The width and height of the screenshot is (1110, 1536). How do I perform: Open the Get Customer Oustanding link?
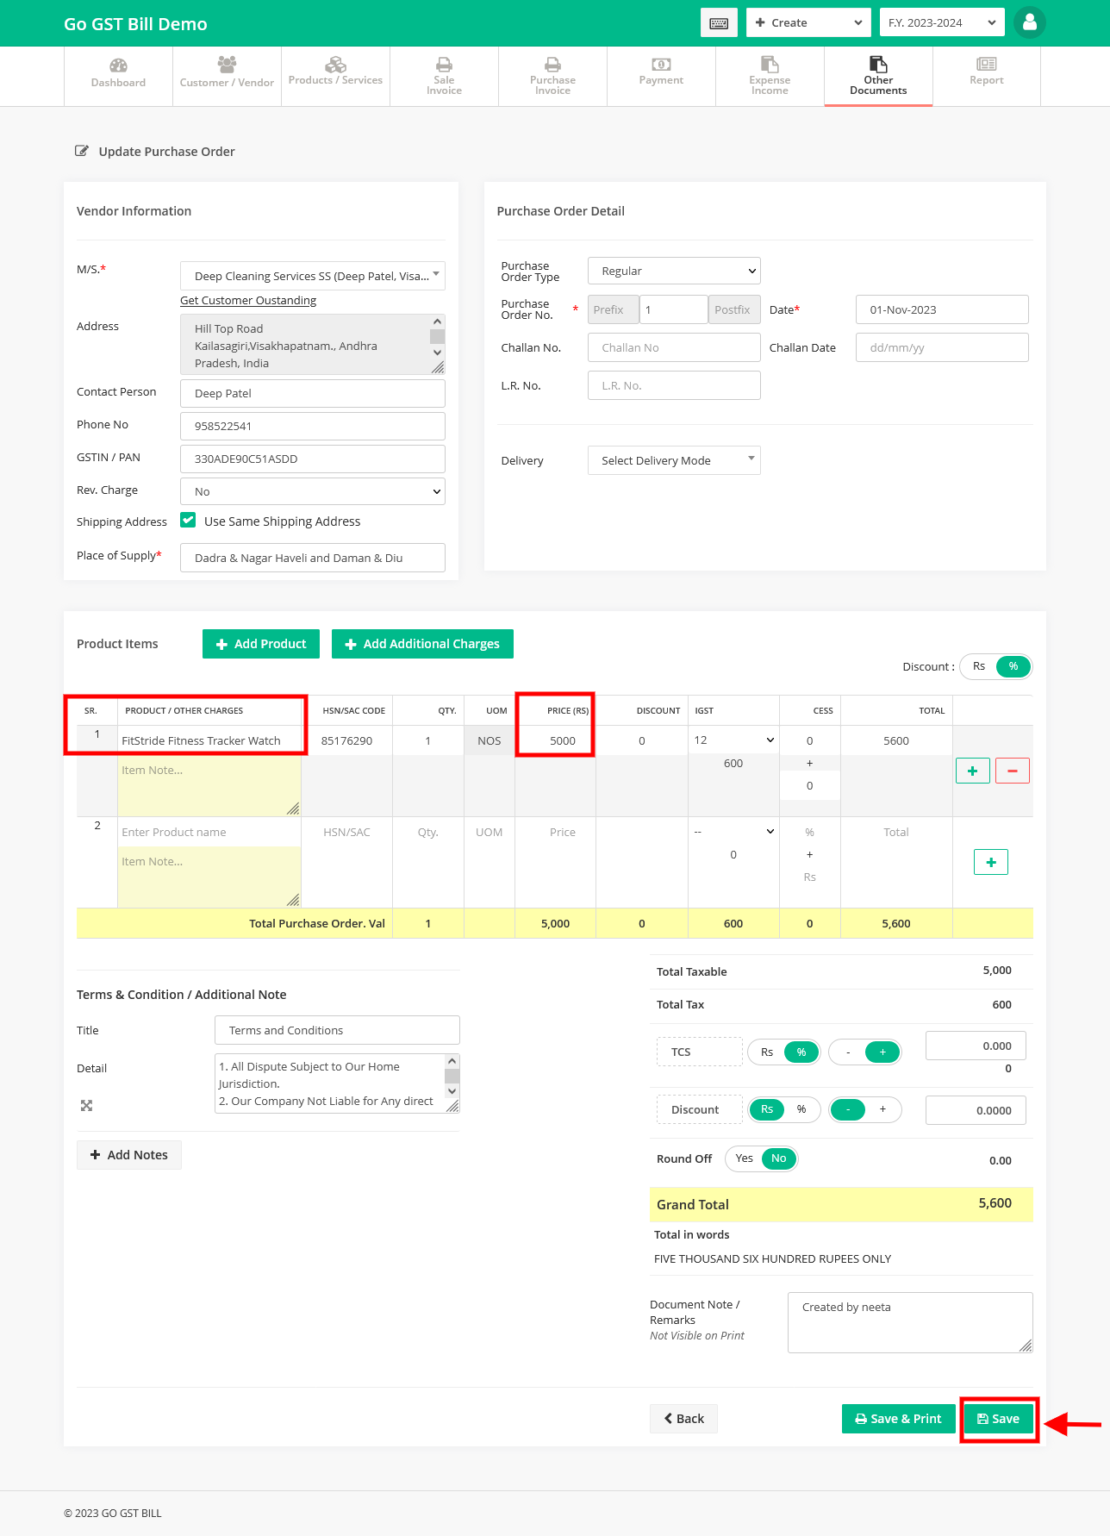pyautogui.click(x=247, y=300)
